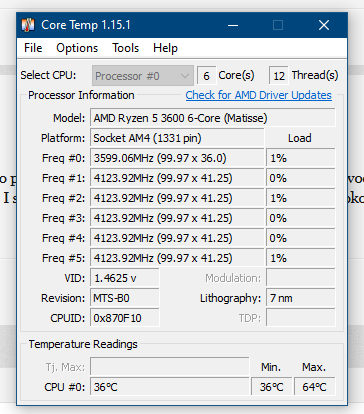
Task: Open the File menu
Action: [33, 48]
